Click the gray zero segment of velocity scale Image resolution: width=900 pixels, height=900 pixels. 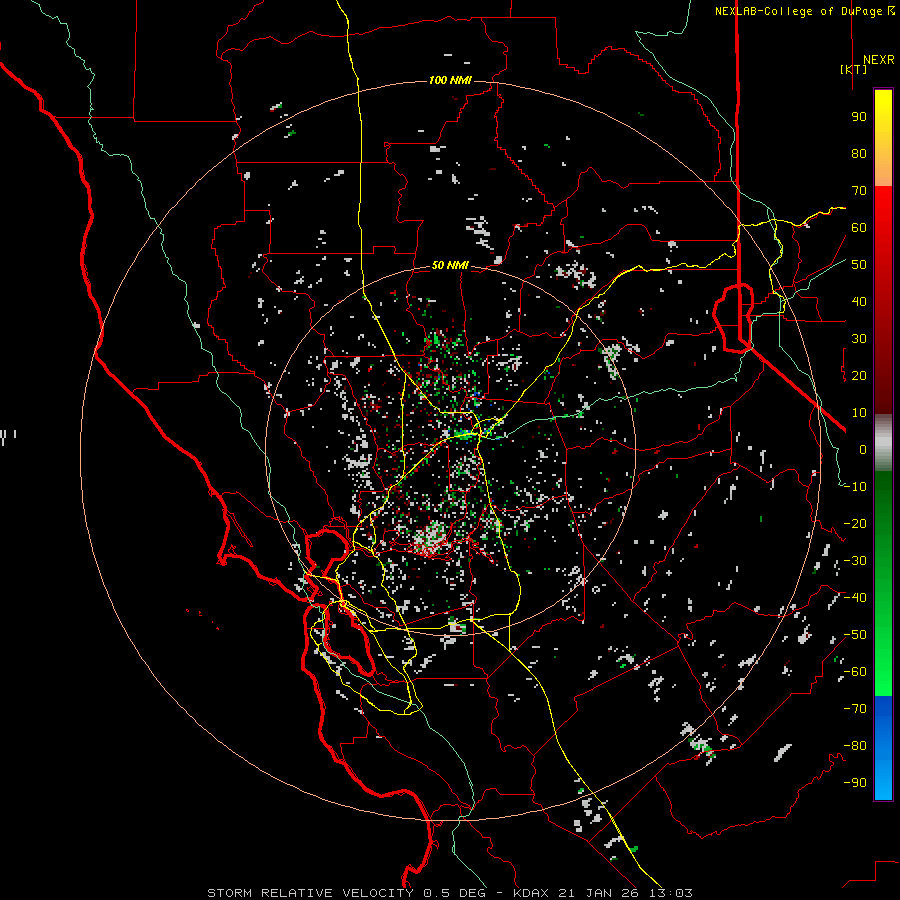[x=883, y=443]
